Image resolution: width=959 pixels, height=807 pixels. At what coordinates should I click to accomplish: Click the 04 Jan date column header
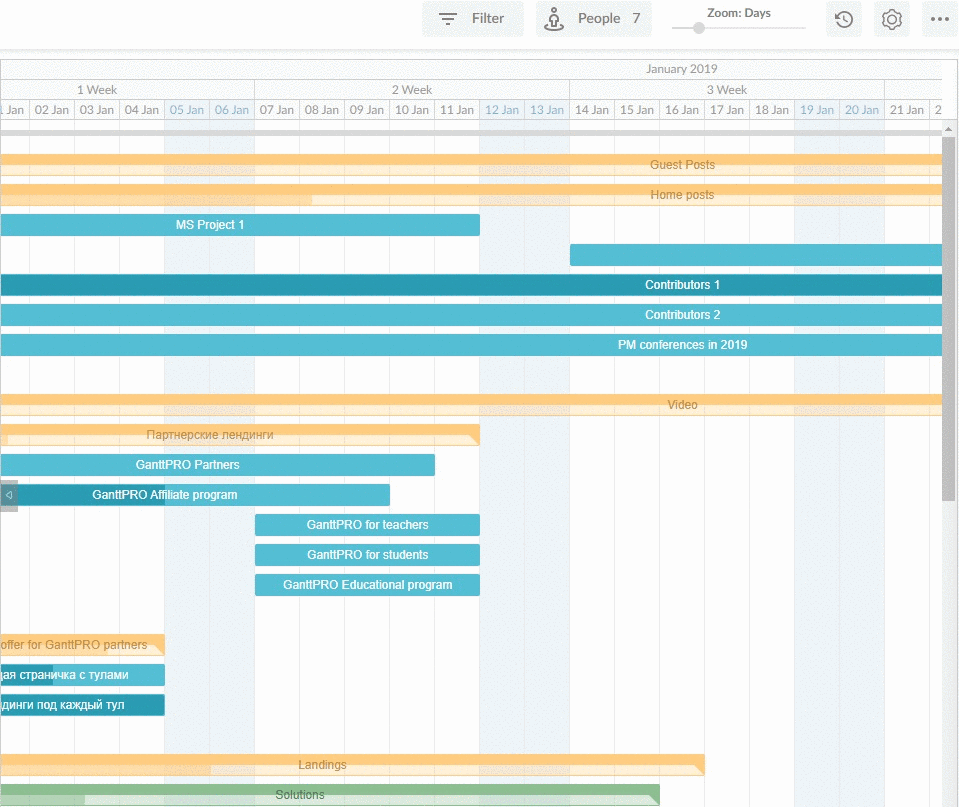point(142,110)
